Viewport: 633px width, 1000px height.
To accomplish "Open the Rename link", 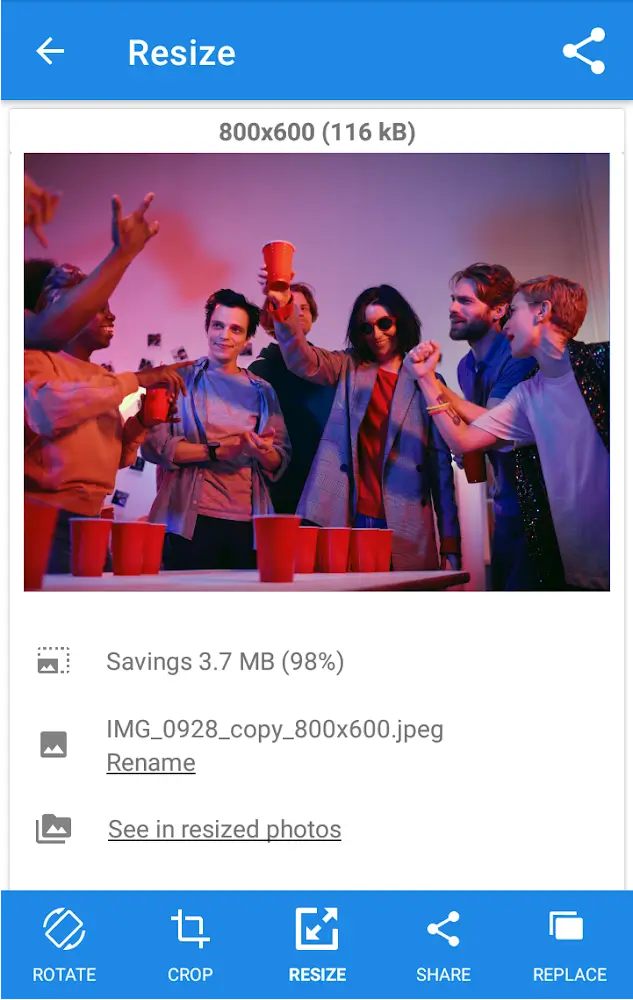I will click(x=151, y=763).
